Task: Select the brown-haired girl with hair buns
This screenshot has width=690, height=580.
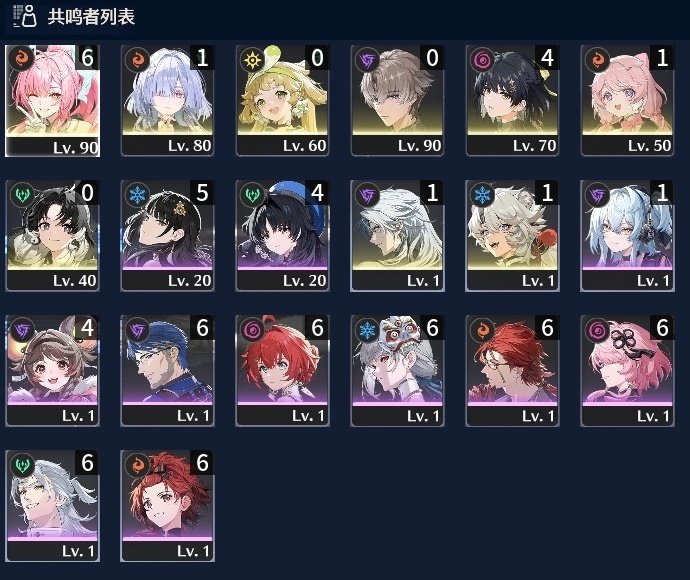Action: point(52,371)
